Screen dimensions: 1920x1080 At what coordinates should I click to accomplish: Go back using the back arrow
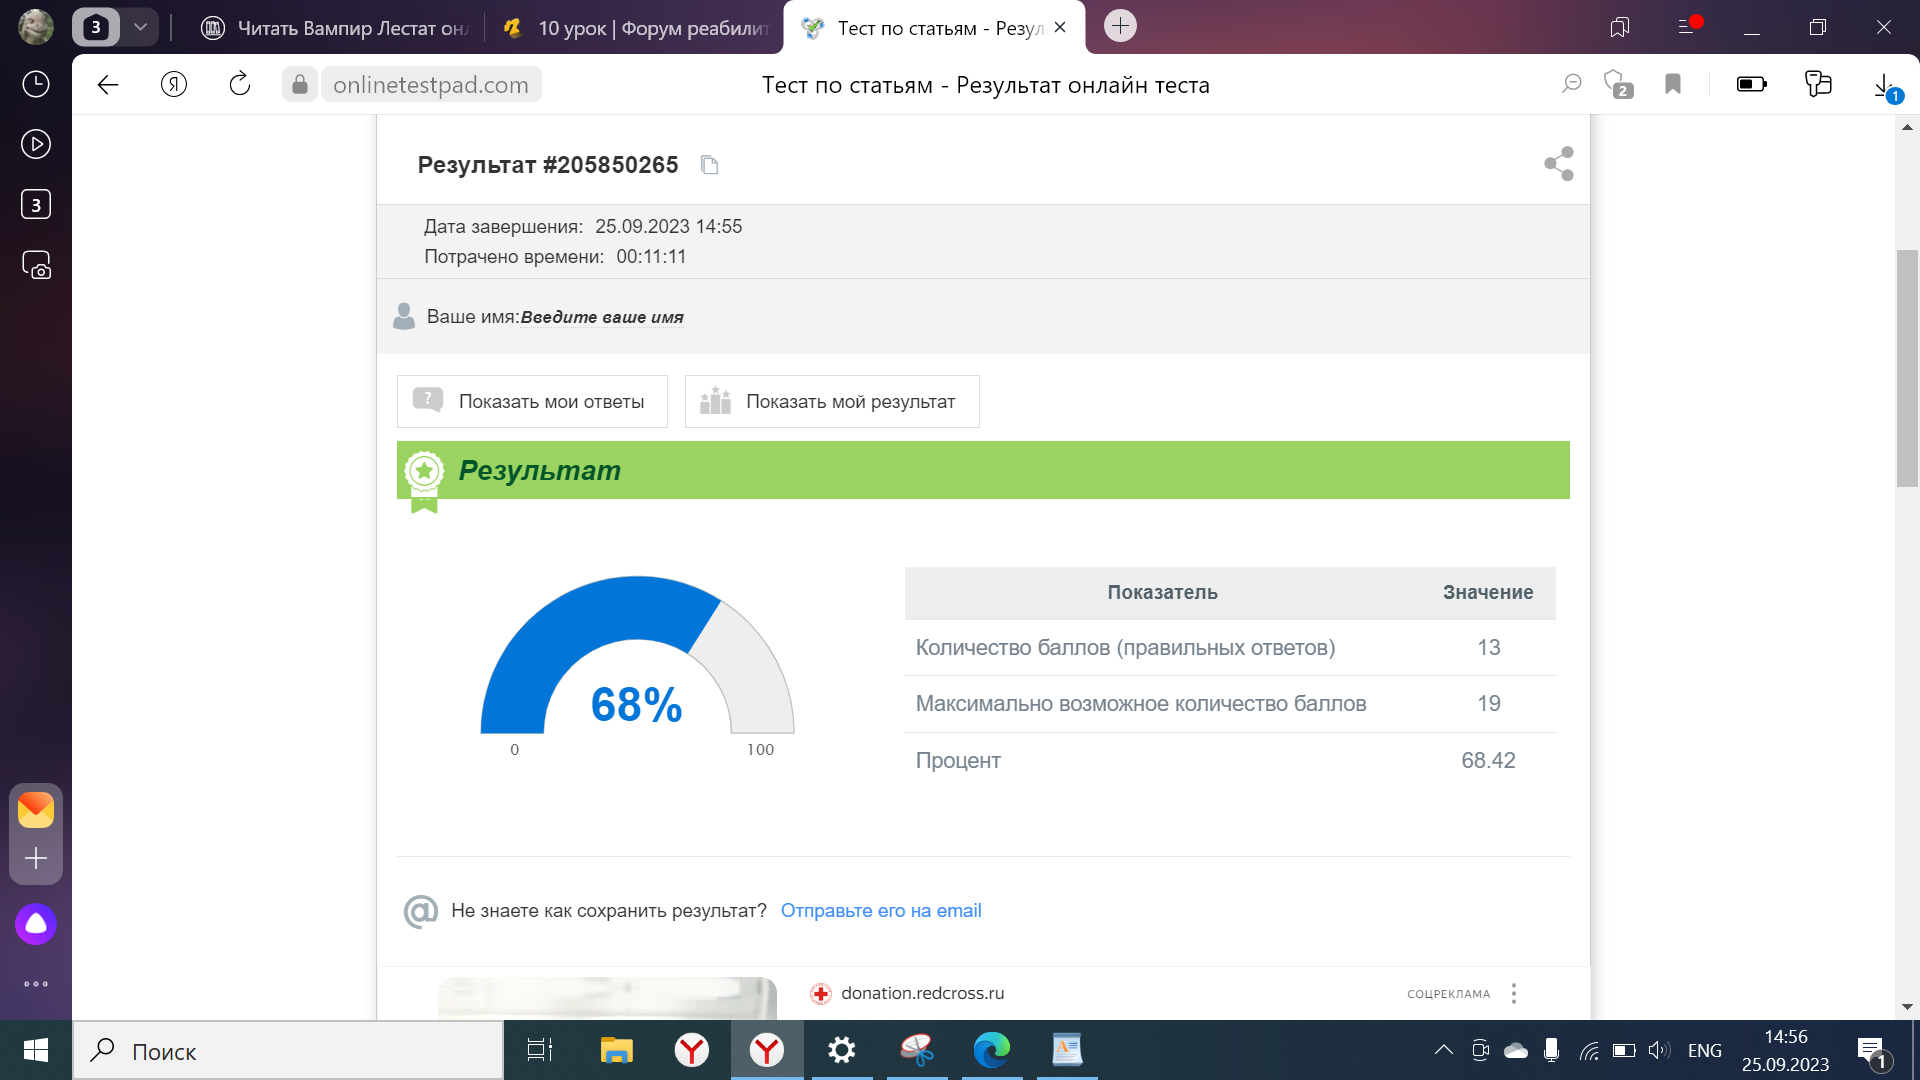pos(108,85)
